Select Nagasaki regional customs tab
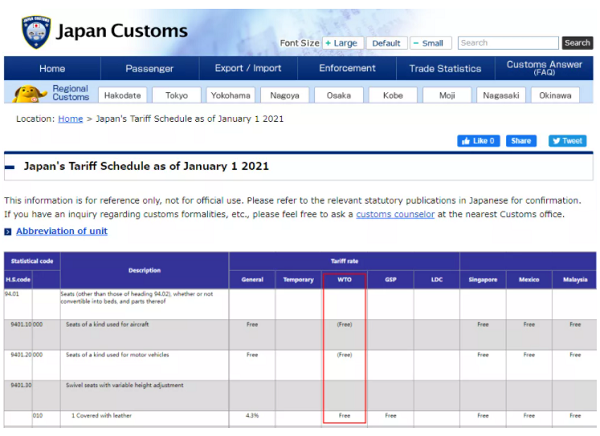 pyautogui.click(x=501, y=95)
